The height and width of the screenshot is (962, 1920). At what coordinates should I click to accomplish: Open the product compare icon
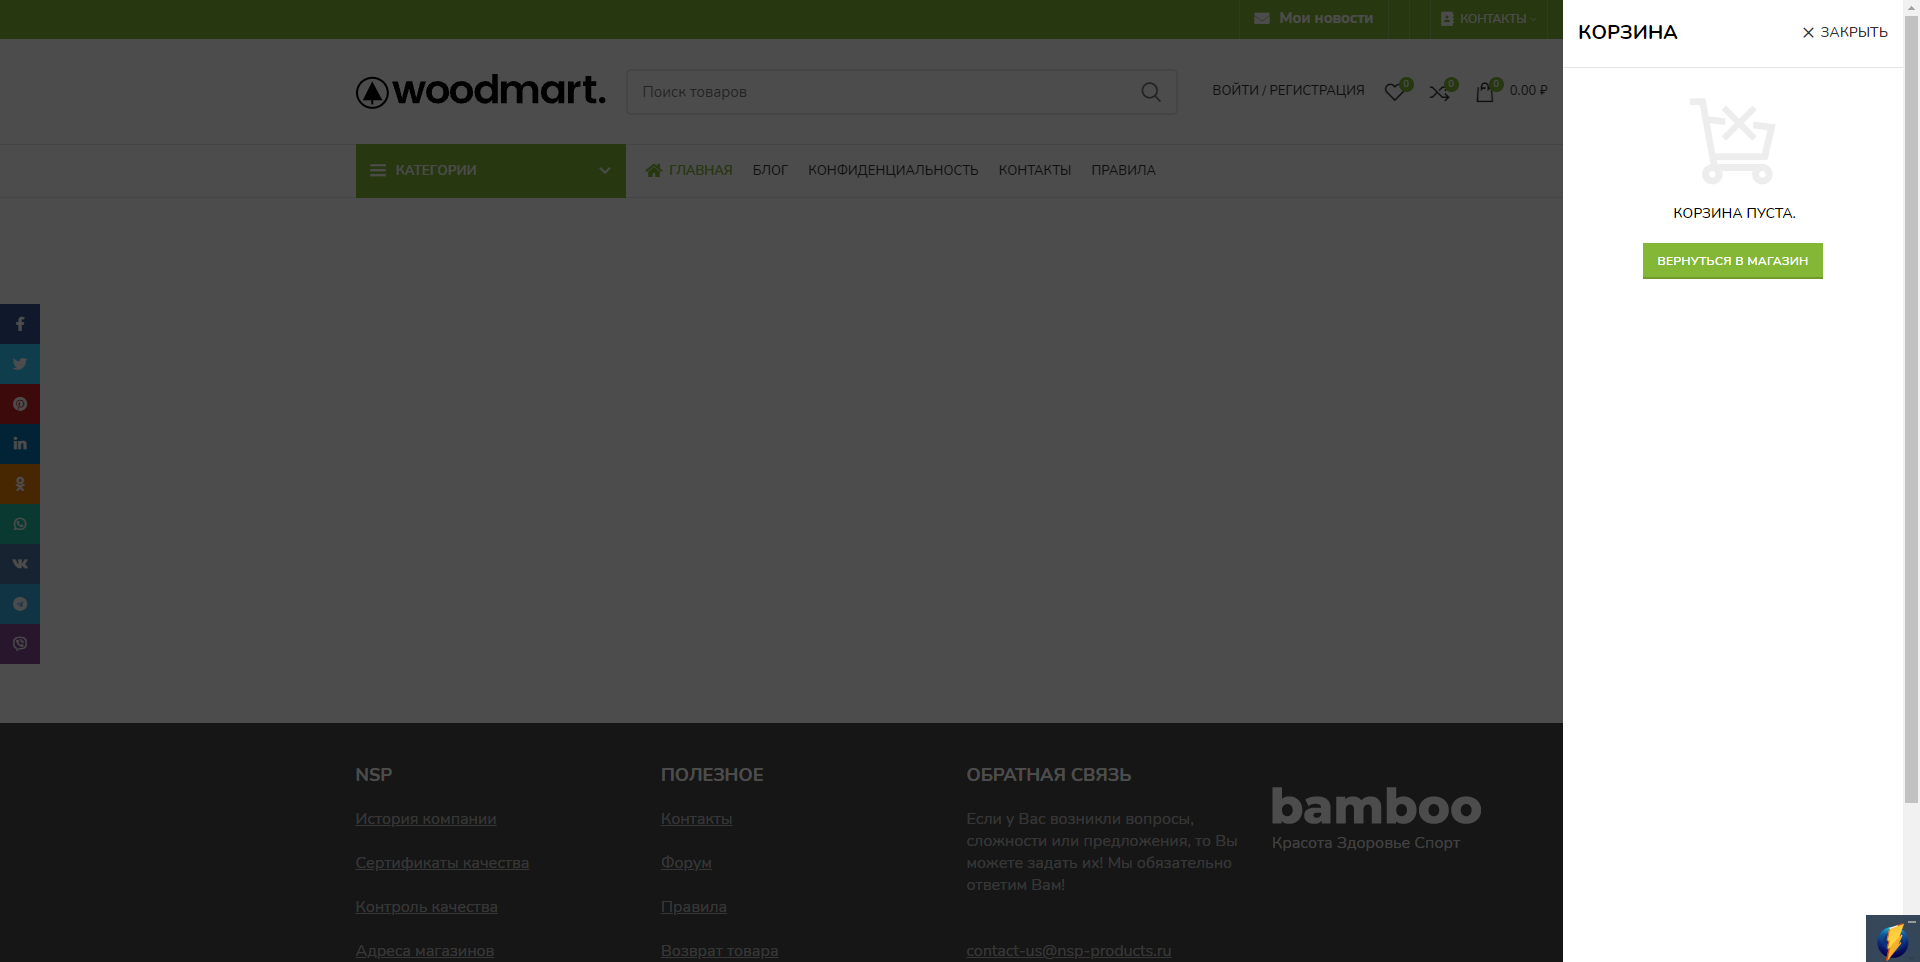tap(1441, 91)
